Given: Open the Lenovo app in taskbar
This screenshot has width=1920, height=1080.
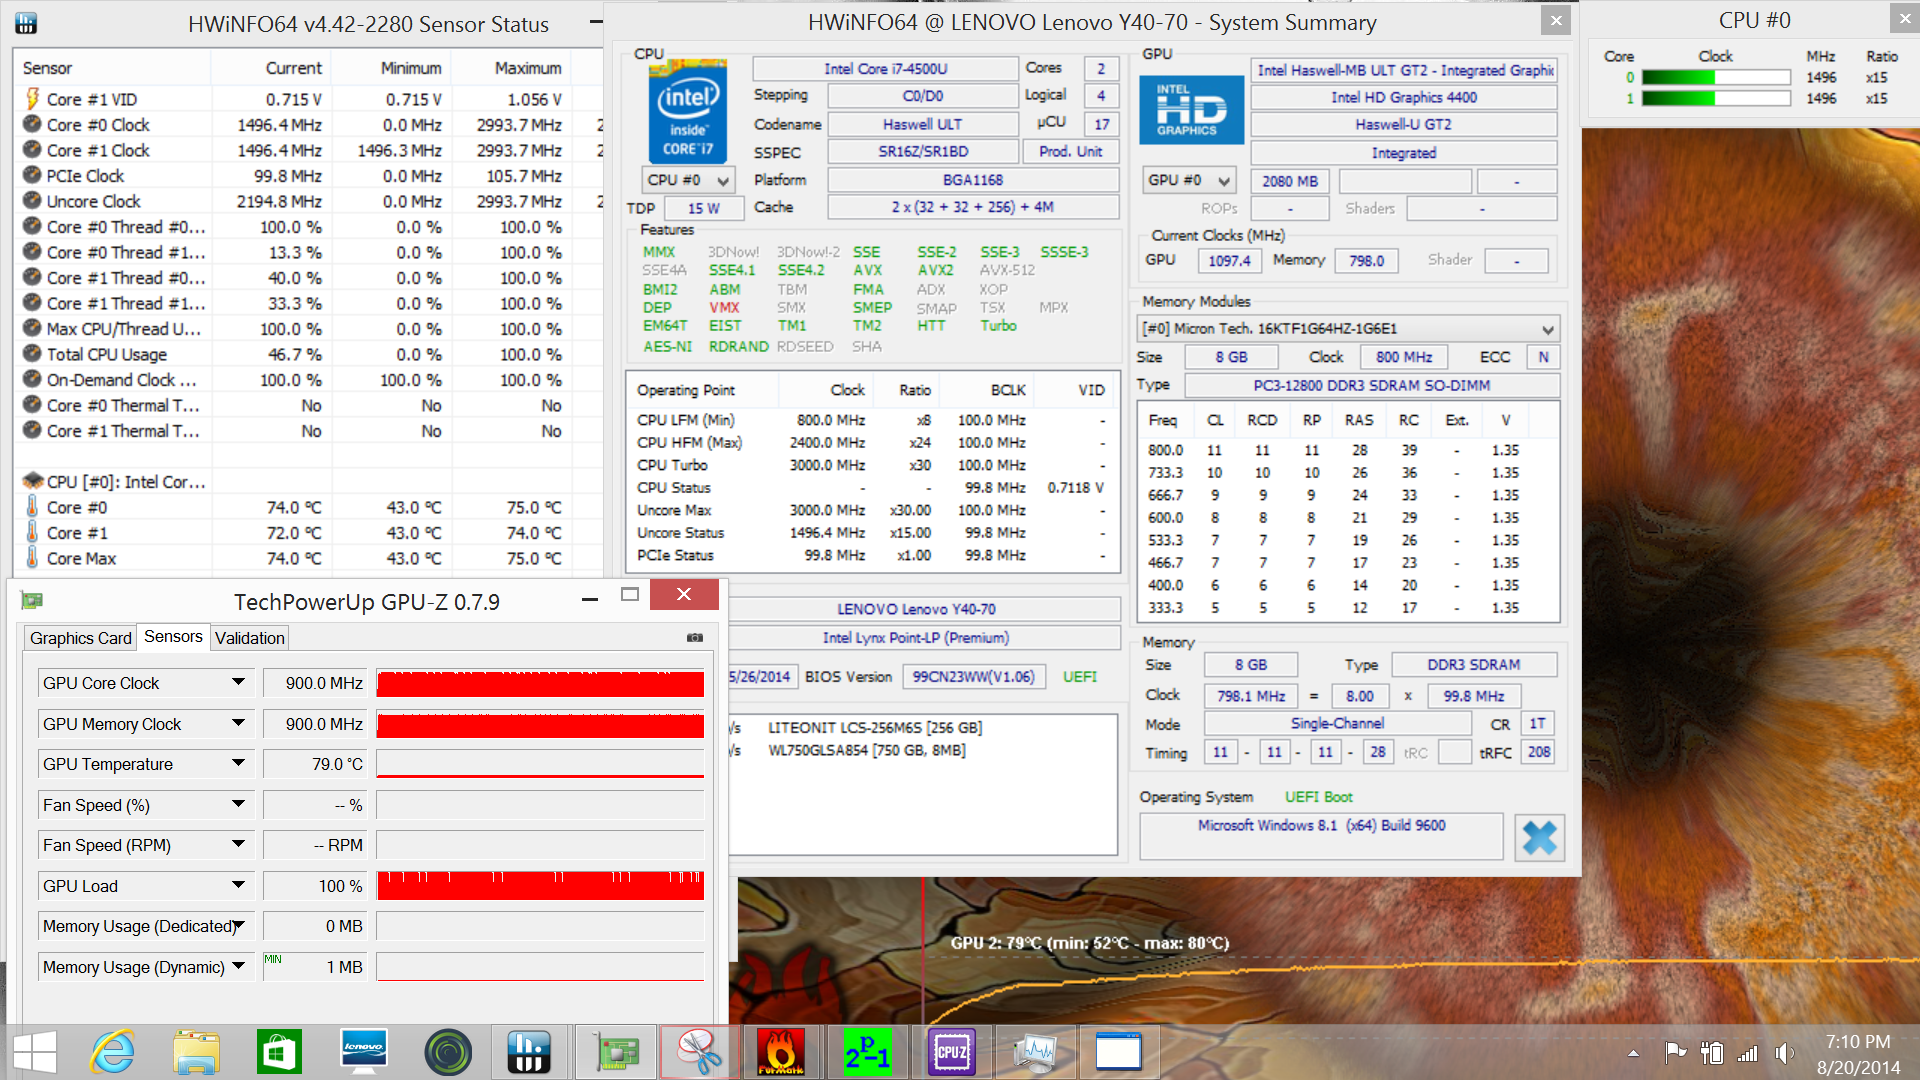Looking at the screenshot, I should pos(363,1052).
